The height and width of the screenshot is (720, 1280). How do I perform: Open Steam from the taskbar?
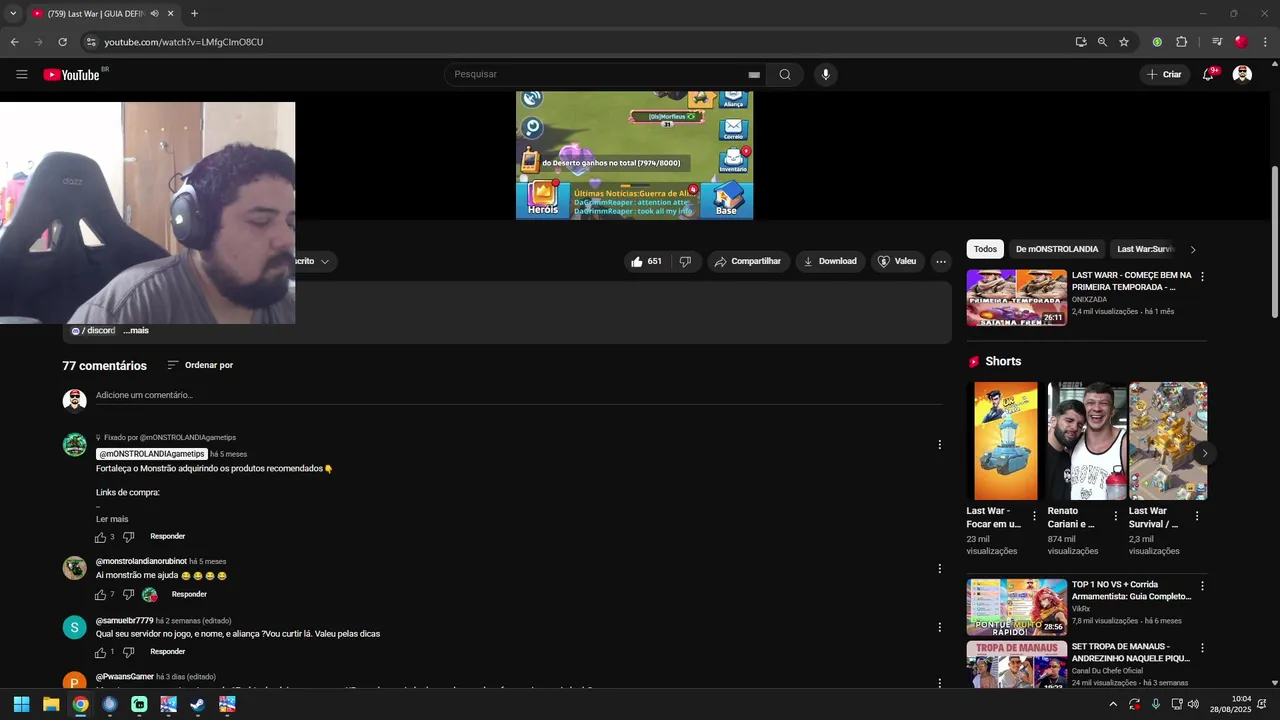tap(198, 704)
